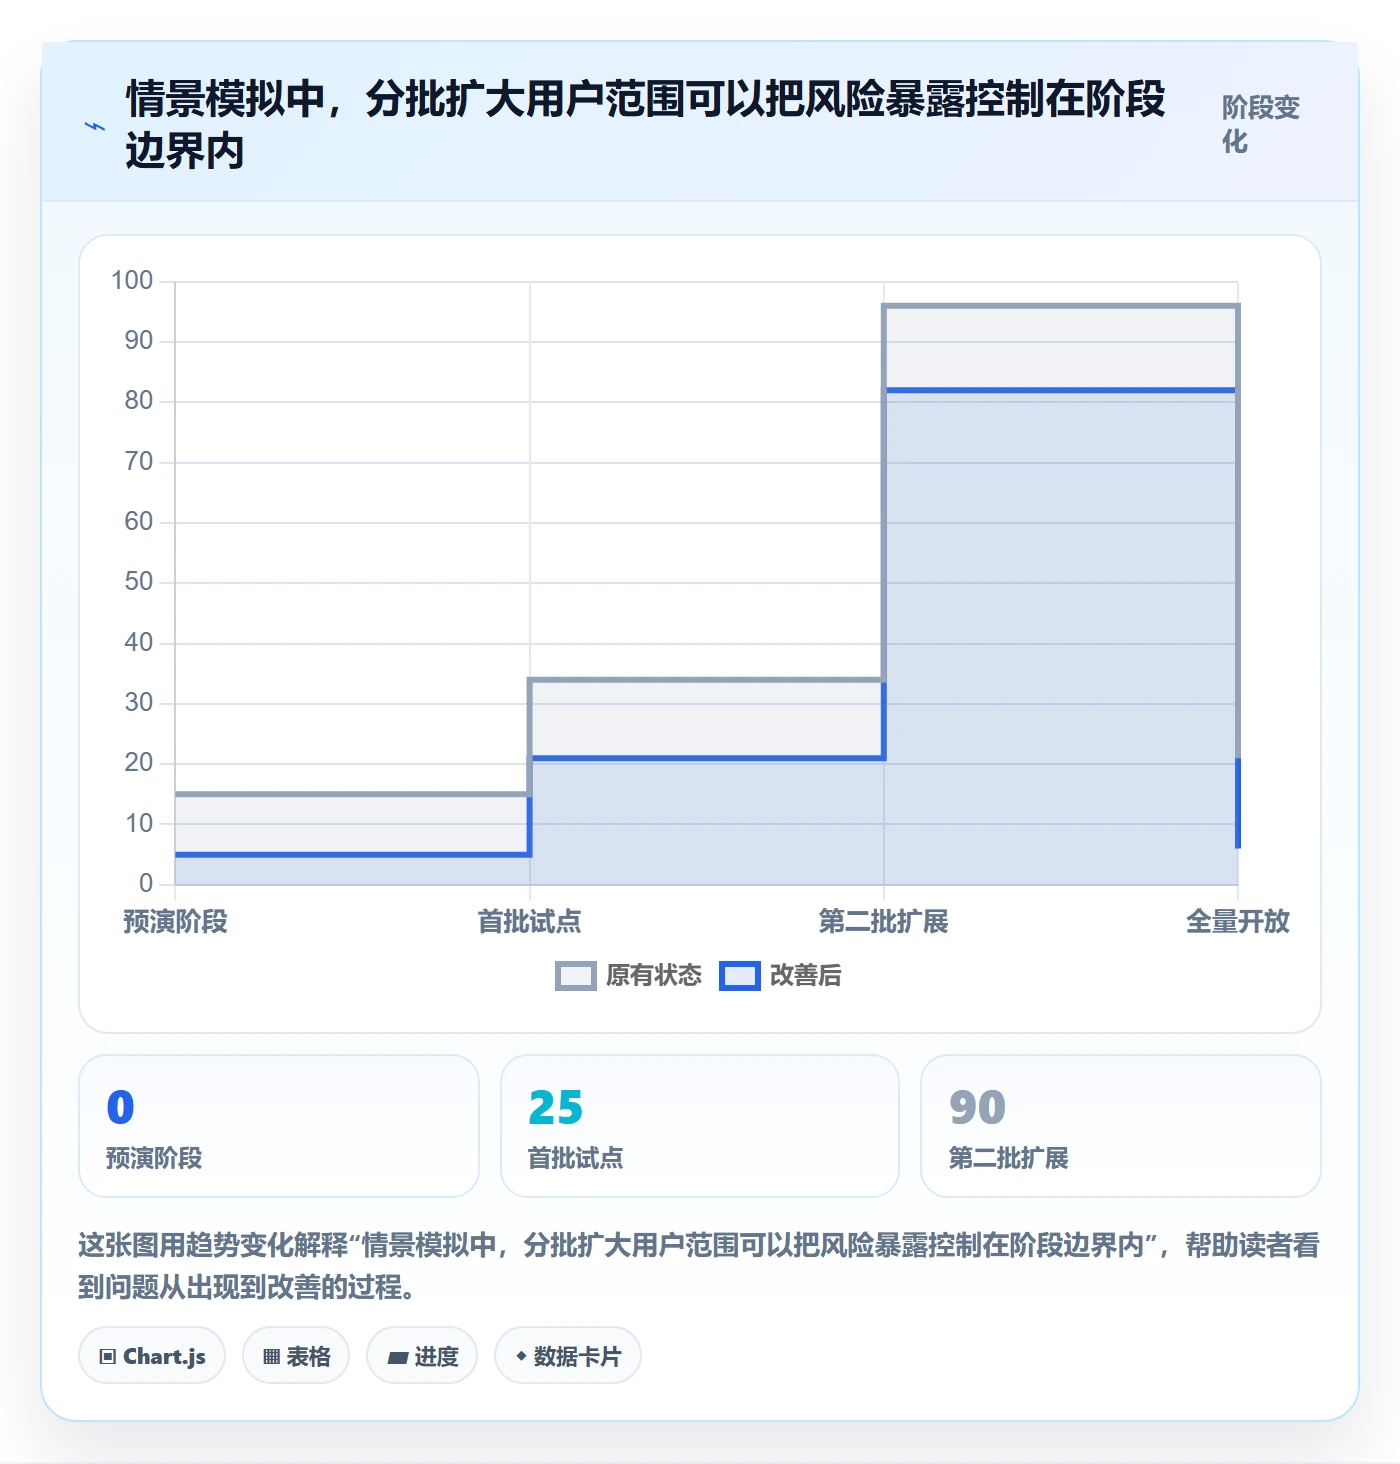Viewport: 1400px width, 1464px height.
Task: Open the stat card showing 90
Action: (x=1121, y=1126)
